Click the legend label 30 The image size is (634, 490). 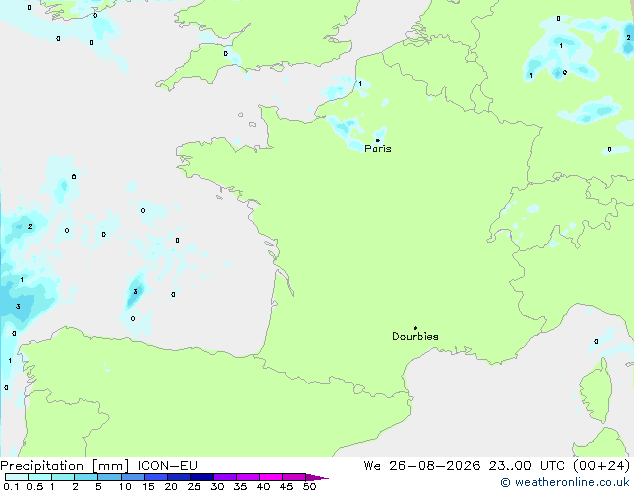tap(217, 486)
